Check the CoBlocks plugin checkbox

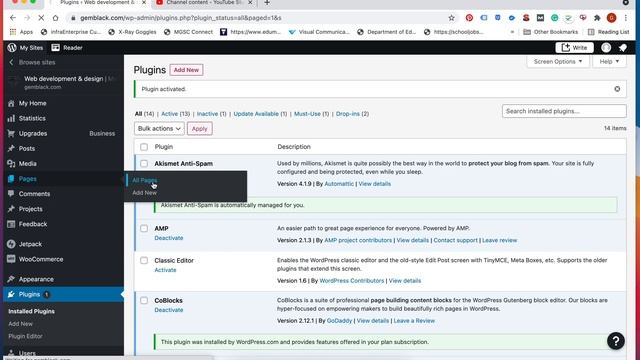pos(144,300)
